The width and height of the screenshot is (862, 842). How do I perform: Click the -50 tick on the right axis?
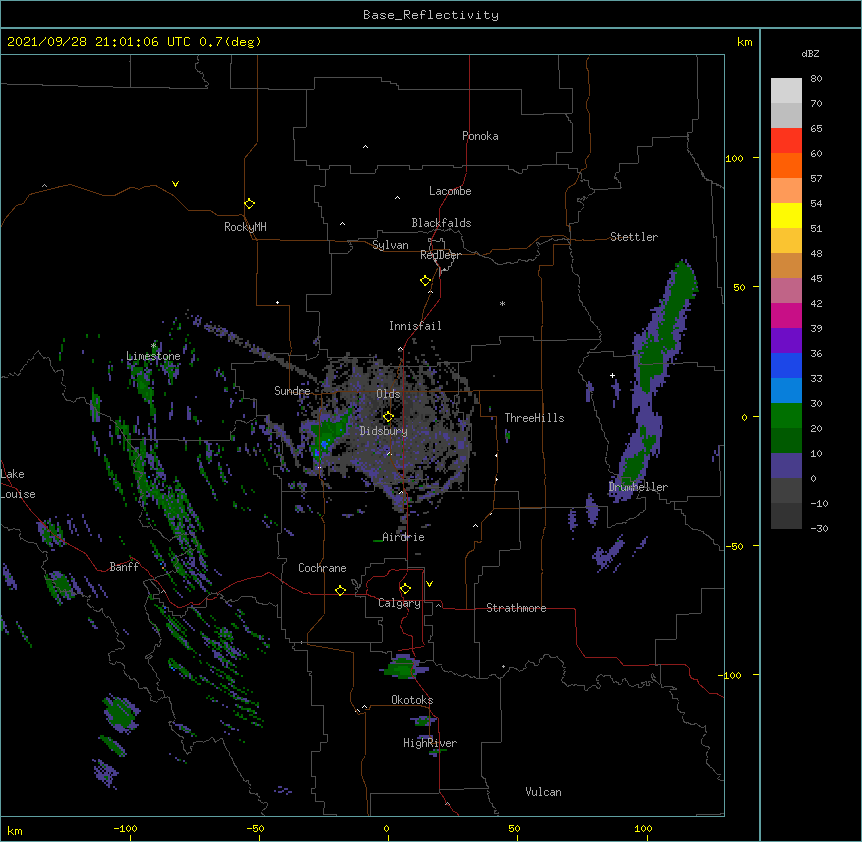pyautogui.click(x=734, y=546)
